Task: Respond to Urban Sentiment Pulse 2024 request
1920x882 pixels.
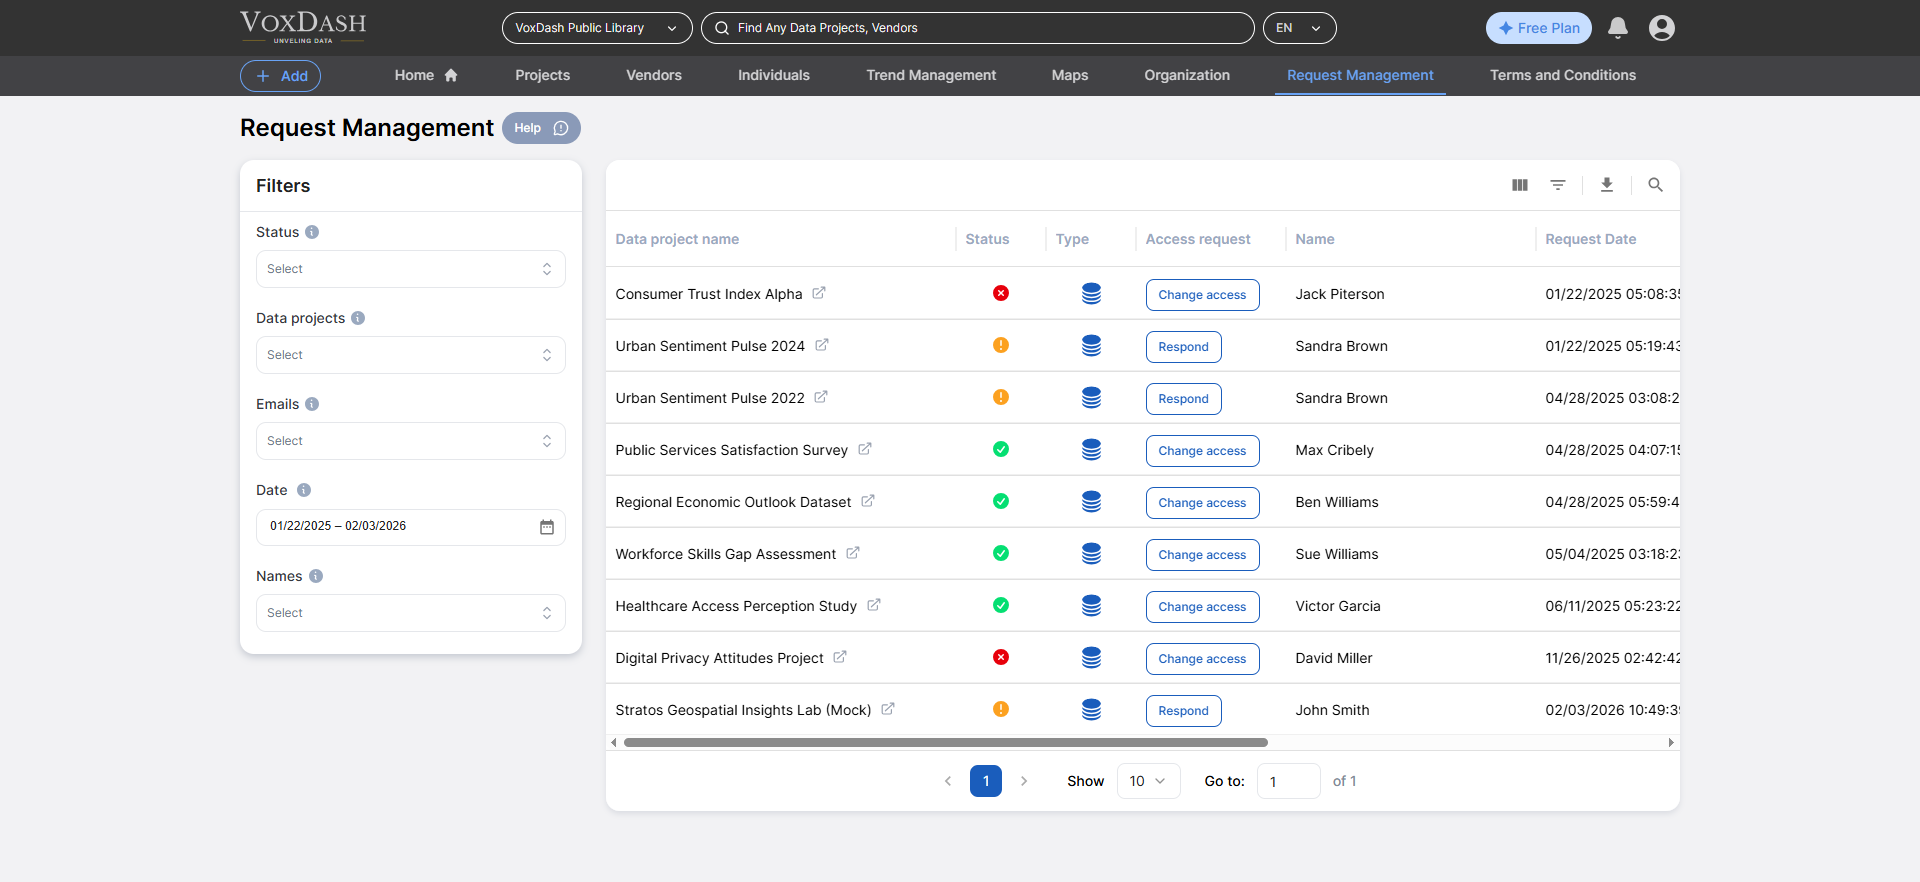Action: (x=1183, y=347)
